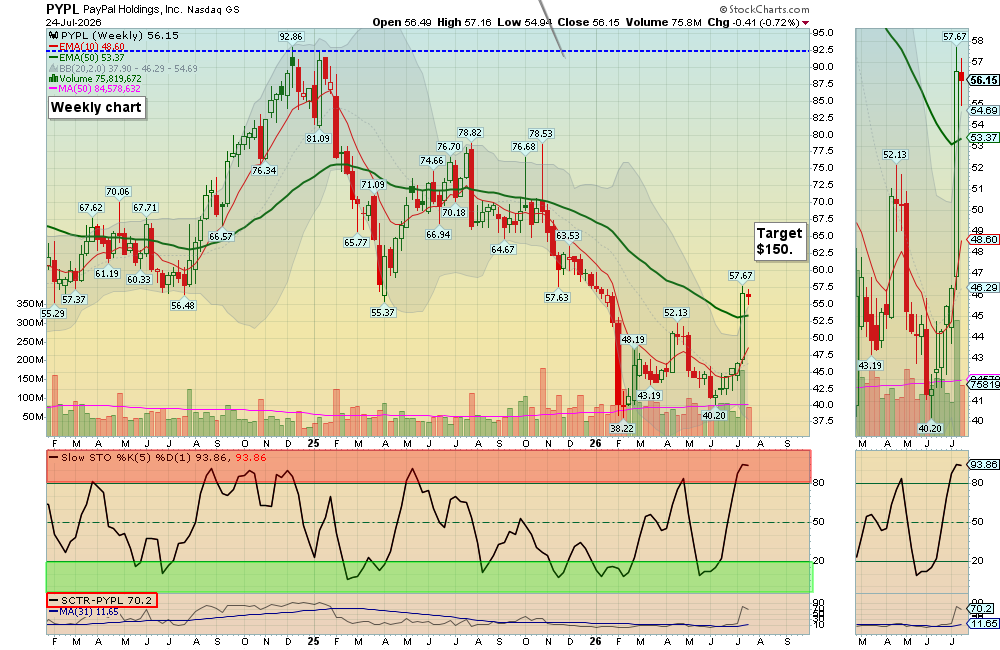This screenshot has height=650, width=1000.
Task: Click the 56.48 price label
Action: point(183,306)
